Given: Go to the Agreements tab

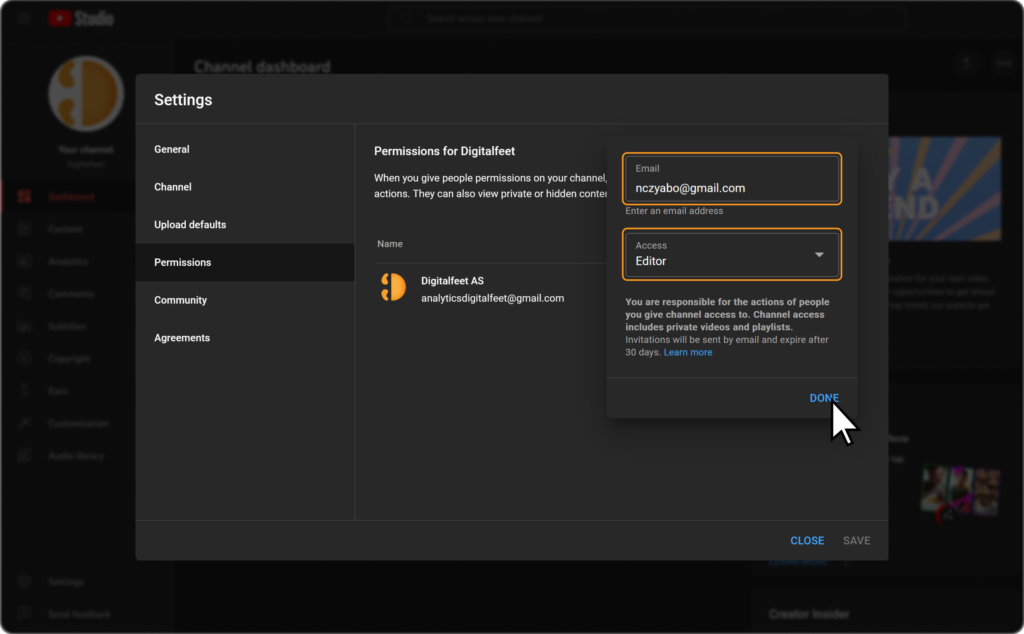Looking at the screenshot, I should 245,338.
